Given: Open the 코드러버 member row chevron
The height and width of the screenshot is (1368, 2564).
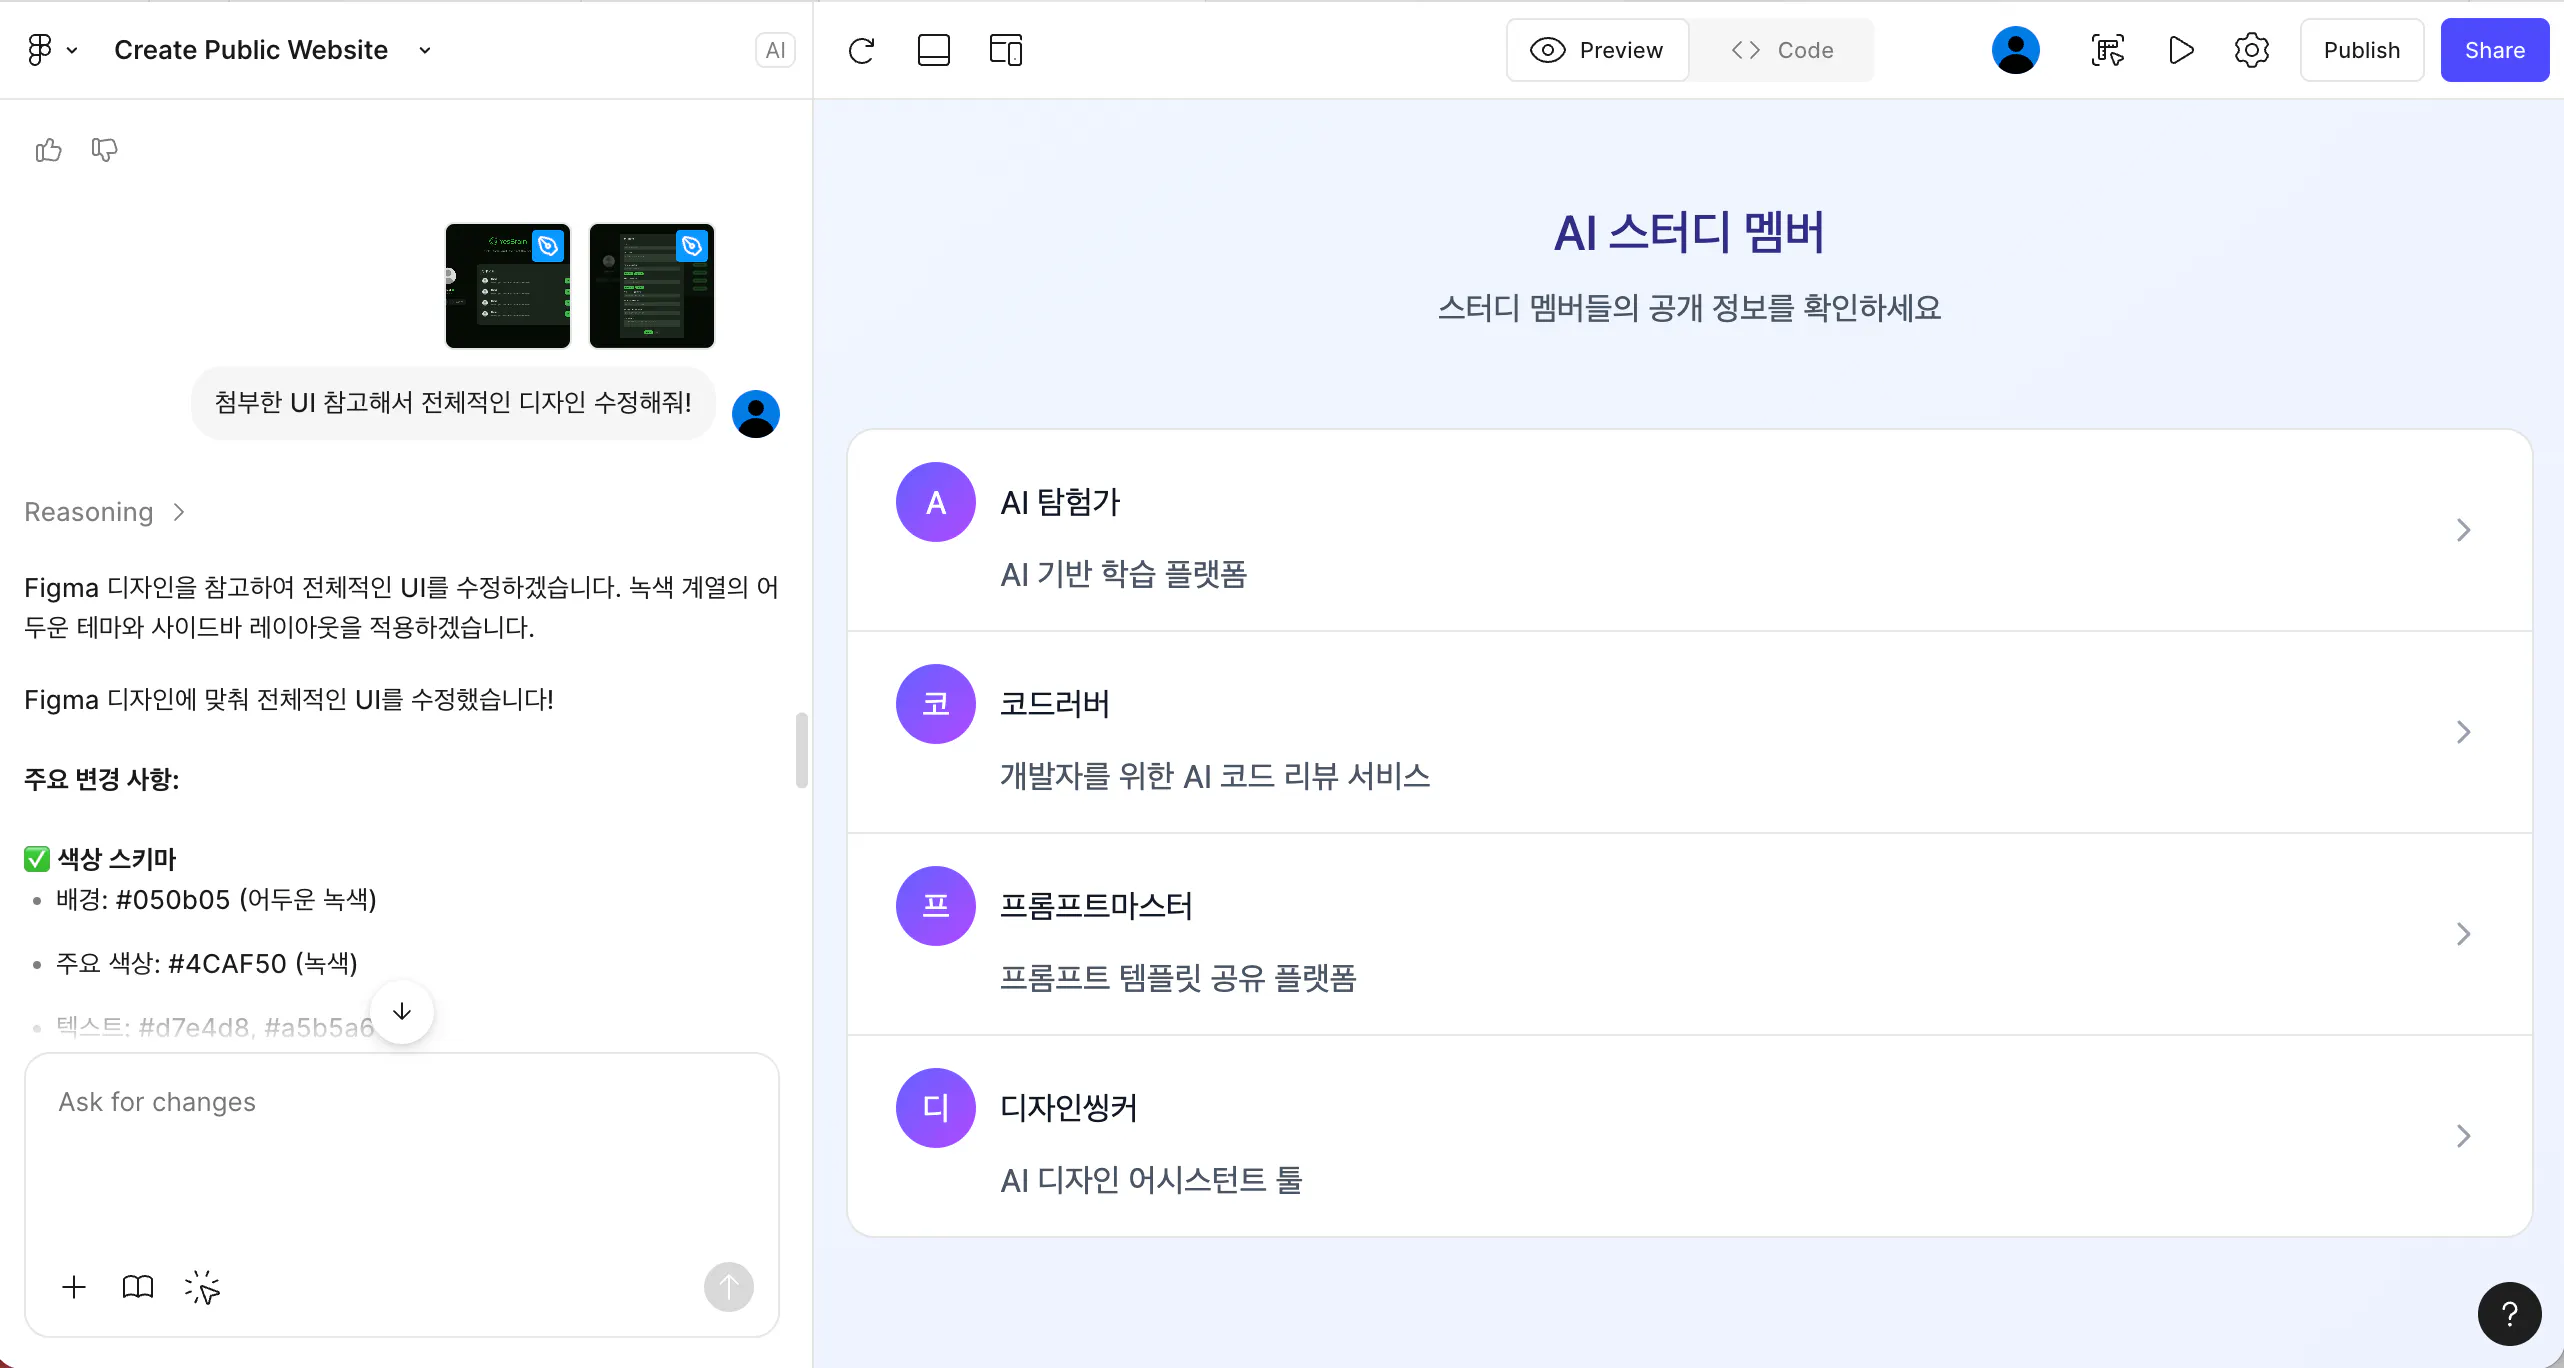Looking at the screenshot, I should 2464,732.
